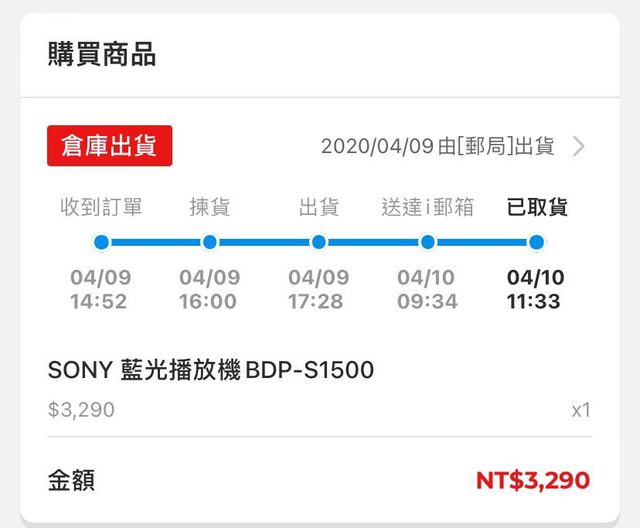Click the 04/09 14:52 timestamp
Viewport: 640px width, 528px height.
click(x=100, y=289)
